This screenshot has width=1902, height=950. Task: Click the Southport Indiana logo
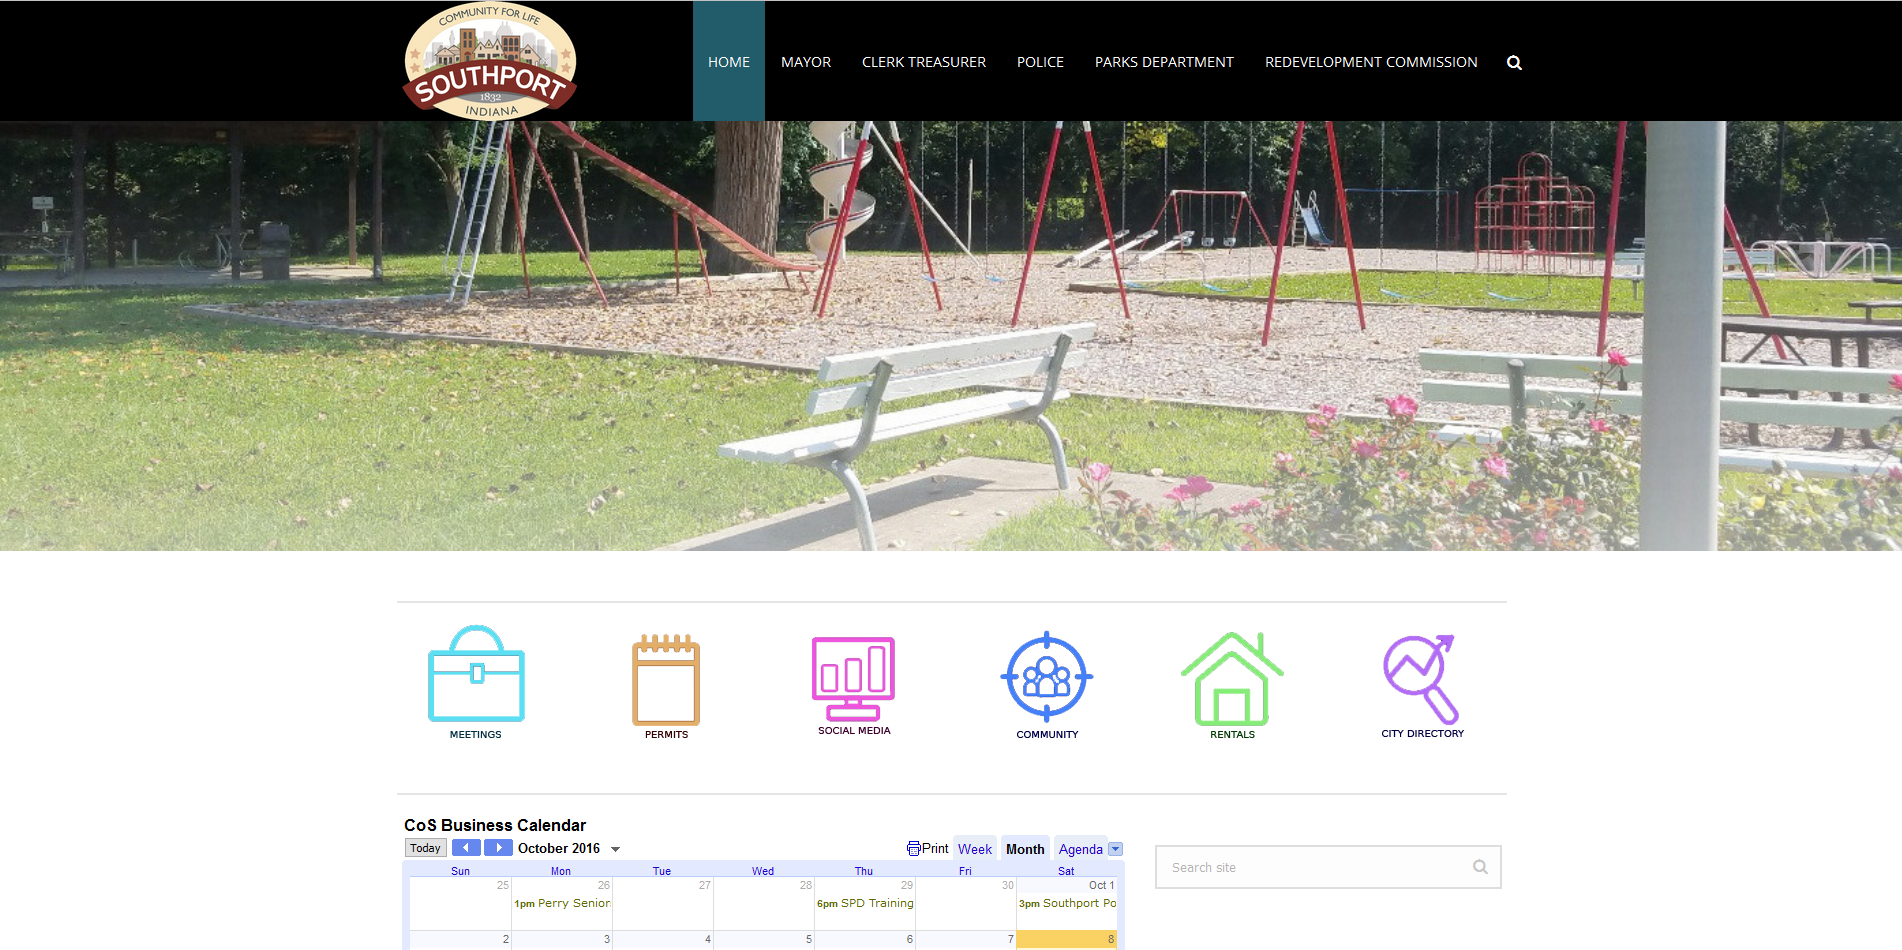click(x=490, y=62)
